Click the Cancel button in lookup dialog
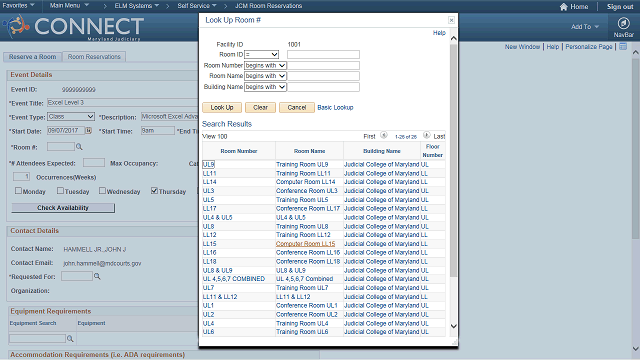Image resolution: width=640 pixels, height=360 pixels. point(297,107)
